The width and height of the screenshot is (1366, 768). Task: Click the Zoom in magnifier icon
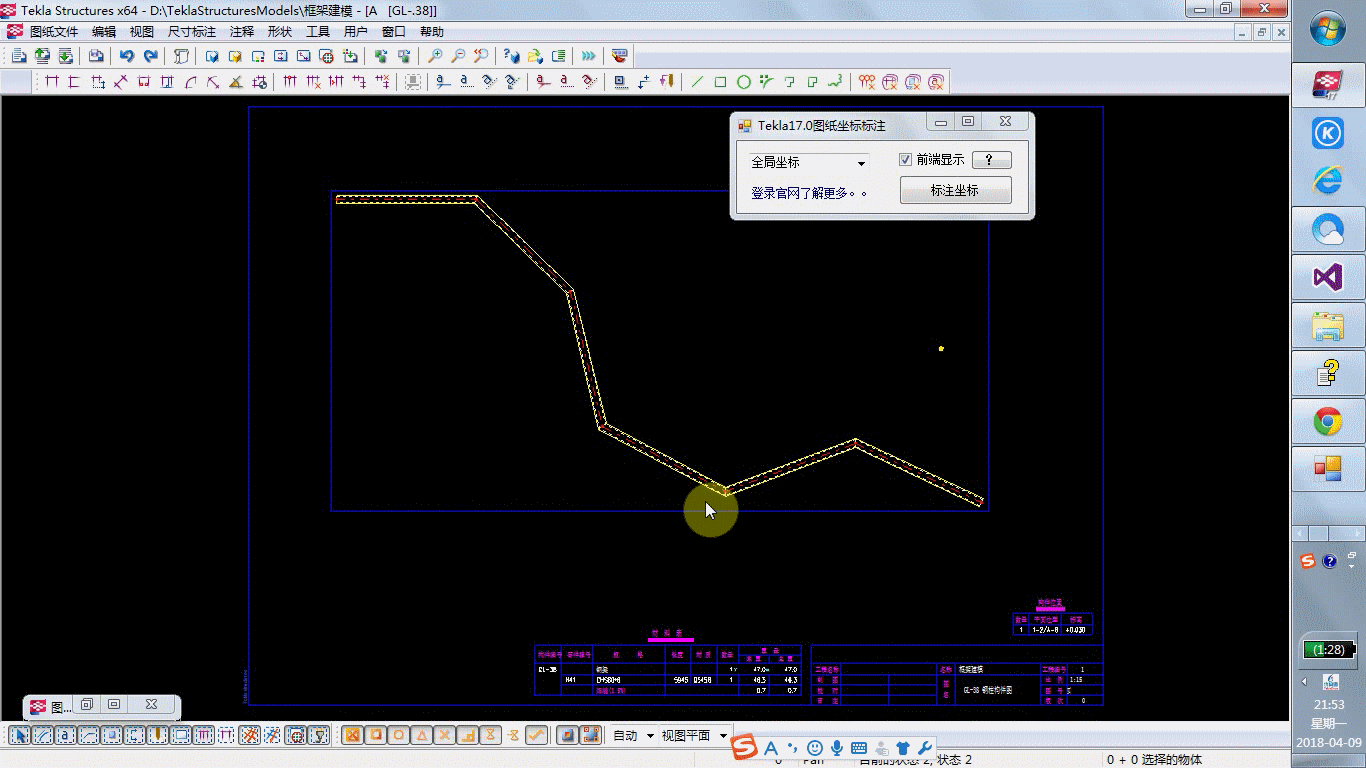click(x=435, y=56)
